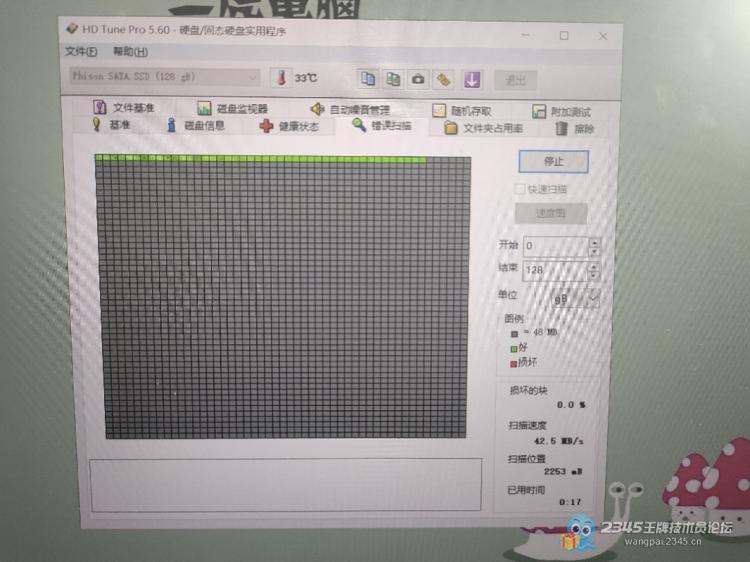Switch to the 文件夹占用率 tab
Viewport: 750px width, 562px height.
[484, 128]
